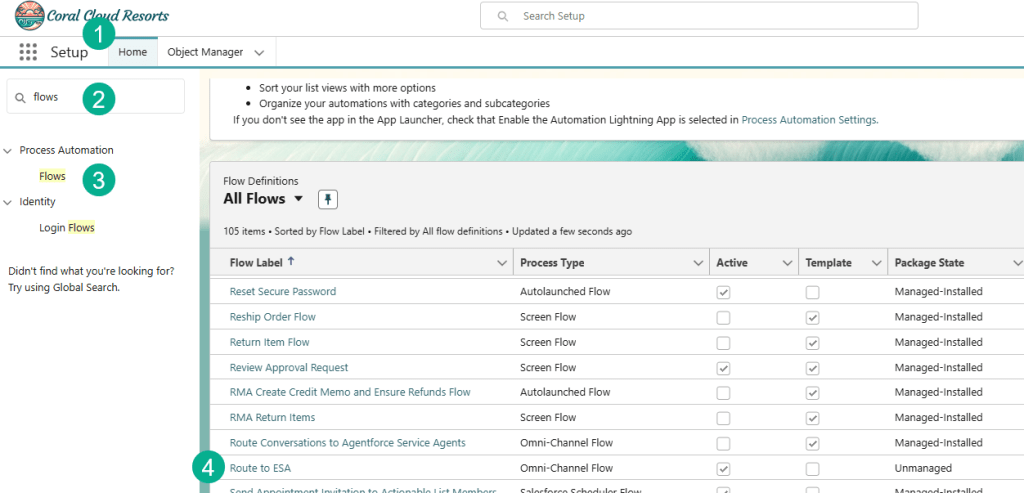Screen dimensions: 1024x493
Task: Toggle Template checkbox for Reship Order Flow
Action: (x=813, y=317)
